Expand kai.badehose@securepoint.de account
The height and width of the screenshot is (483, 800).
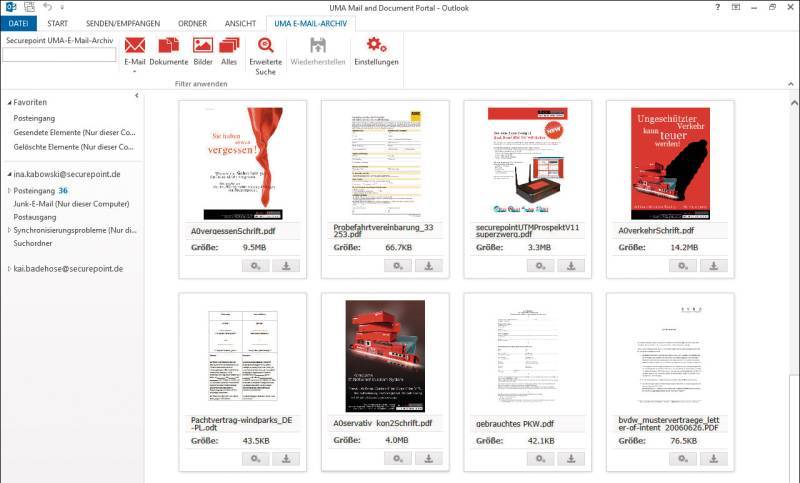(x=9, y=269)
